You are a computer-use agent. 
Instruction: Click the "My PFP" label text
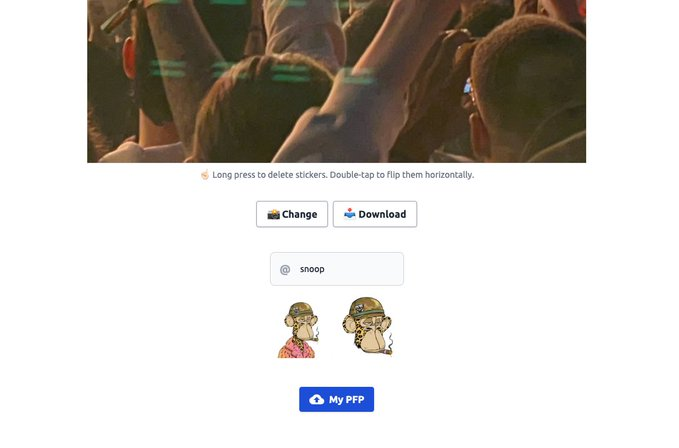pyautogui.click(x=346, y=400)
